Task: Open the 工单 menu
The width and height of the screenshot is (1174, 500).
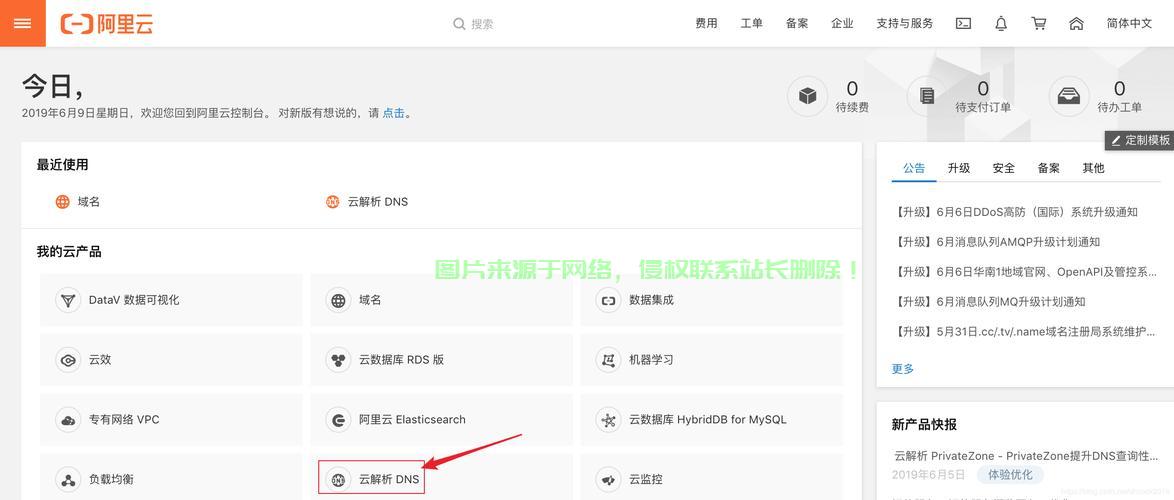Action: click(752, 23)
